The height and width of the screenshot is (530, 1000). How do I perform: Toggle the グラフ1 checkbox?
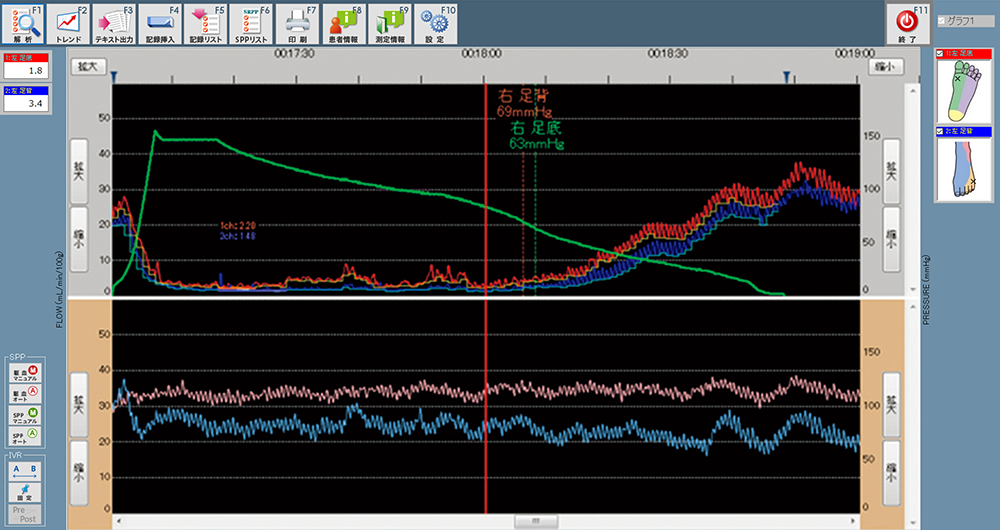tap(940, 21)
